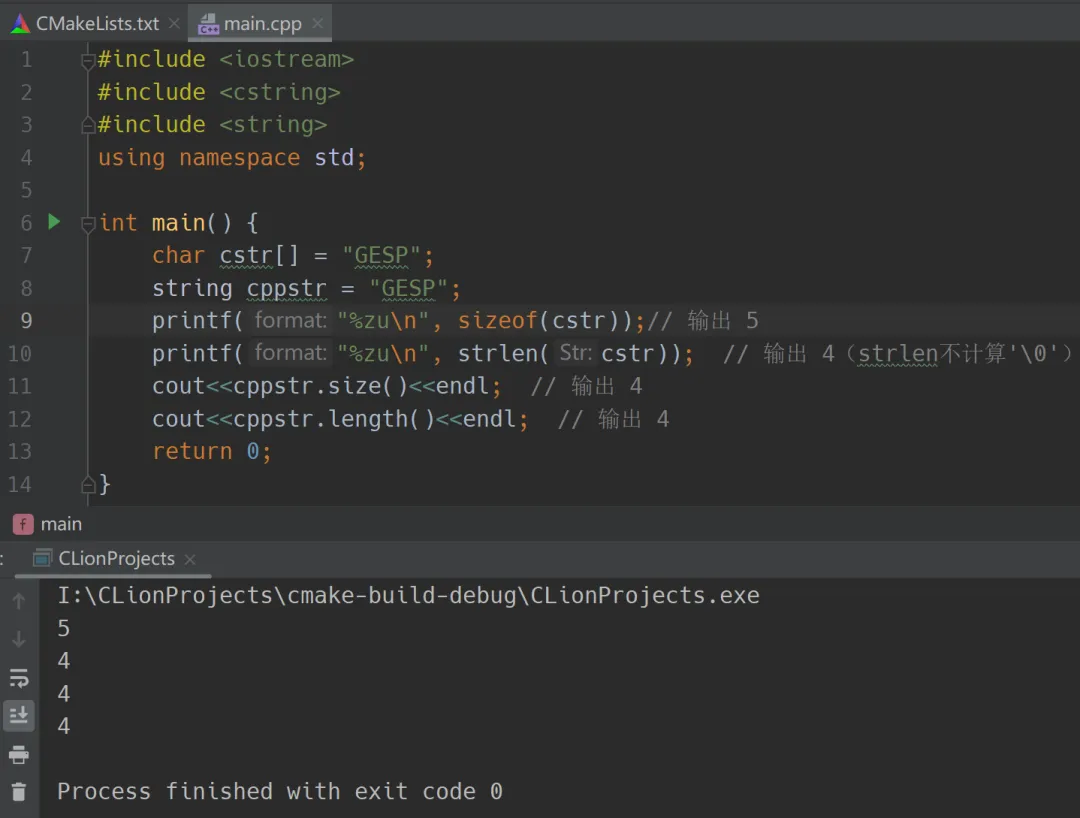Click the executable path in console output
This screenshot has height=818, width=1080.
(x=408, y=595)
